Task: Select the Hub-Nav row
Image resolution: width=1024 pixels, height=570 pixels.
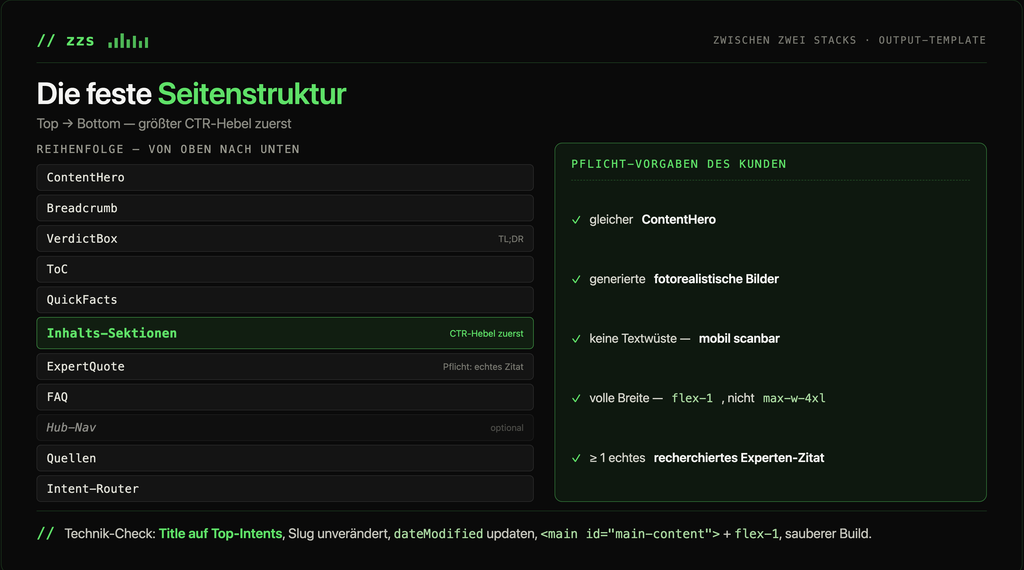Action: tap(285, 428)
